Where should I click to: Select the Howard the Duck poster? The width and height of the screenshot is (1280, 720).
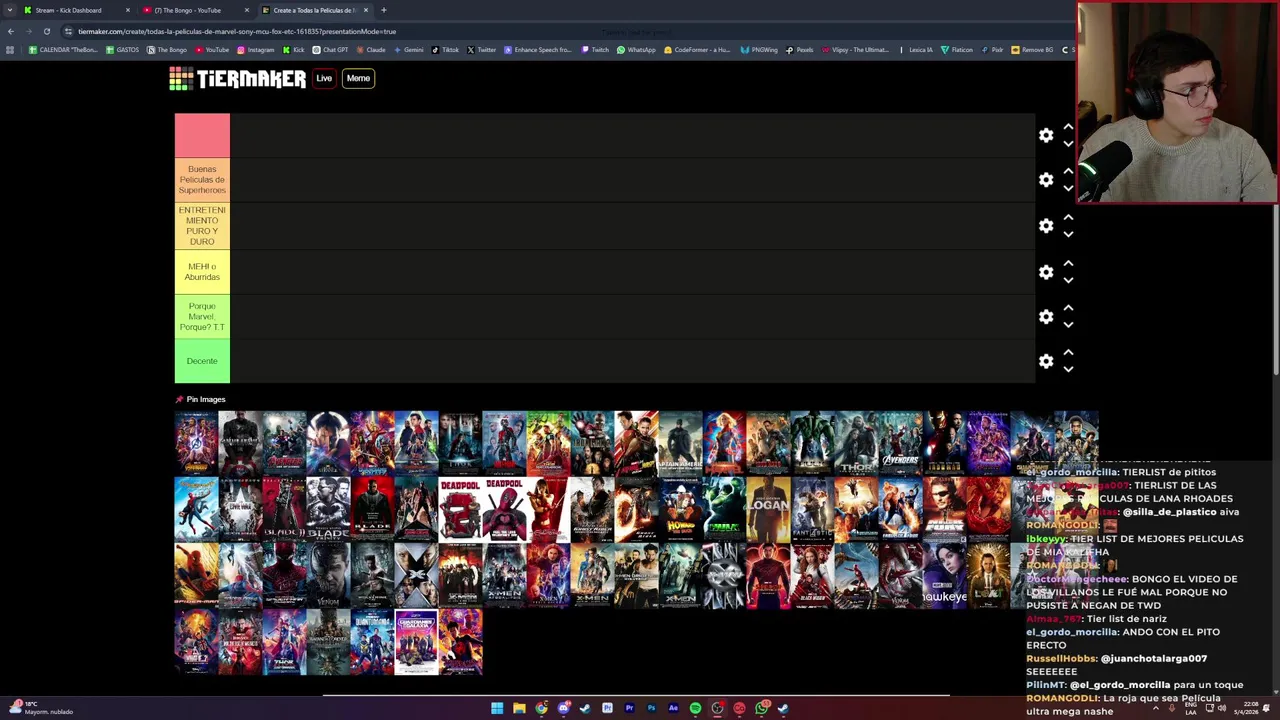[x=680, y=509]
